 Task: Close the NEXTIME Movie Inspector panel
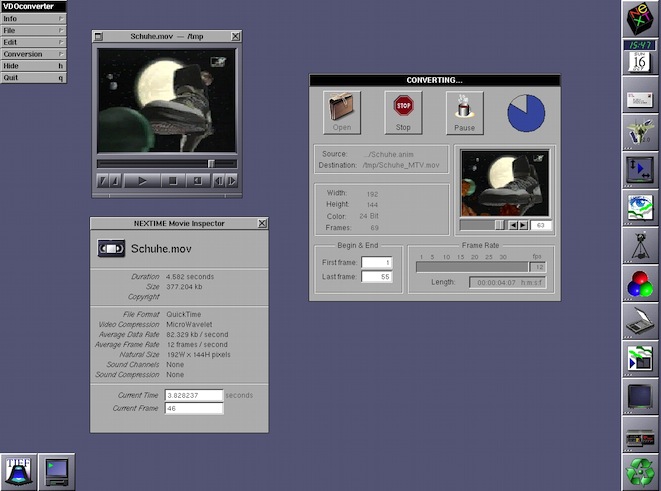point(262,223)
